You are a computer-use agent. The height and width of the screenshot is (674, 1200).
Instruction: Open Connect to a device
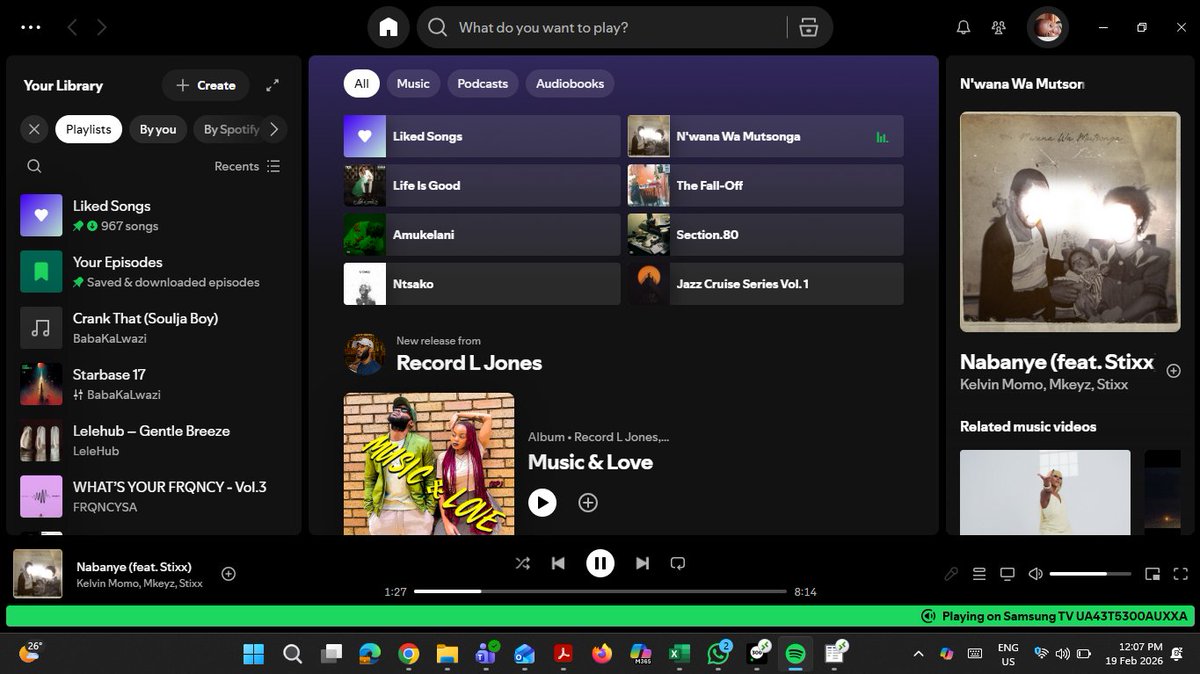tap(1007, 574)
